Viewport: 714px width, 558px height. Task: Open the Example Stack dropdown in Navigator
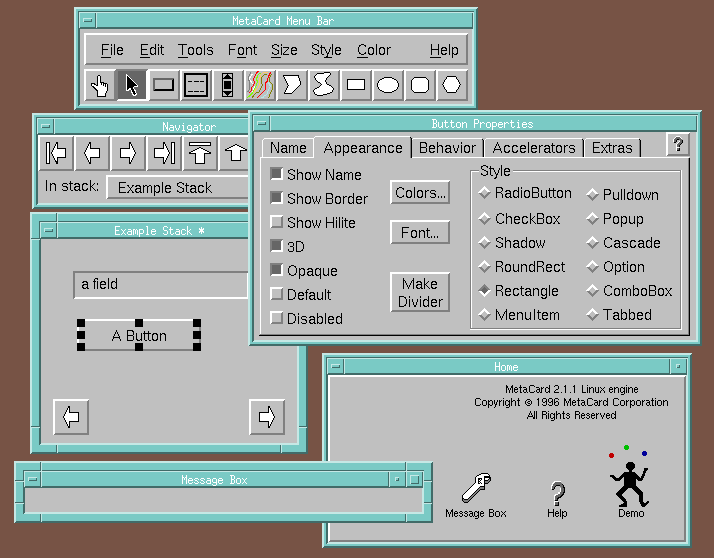pos(178,188)
